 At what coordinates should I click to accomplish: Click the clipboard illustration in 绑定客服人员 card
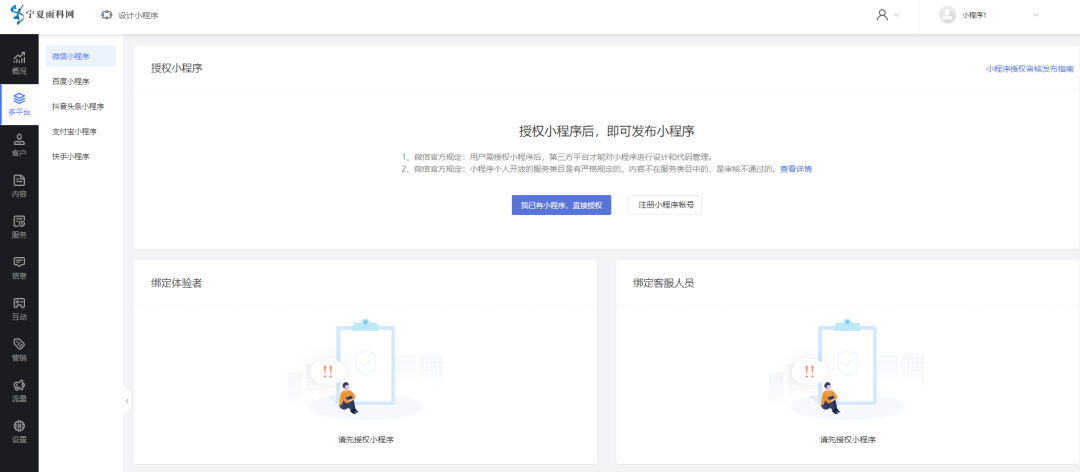[x=848, y=369]
